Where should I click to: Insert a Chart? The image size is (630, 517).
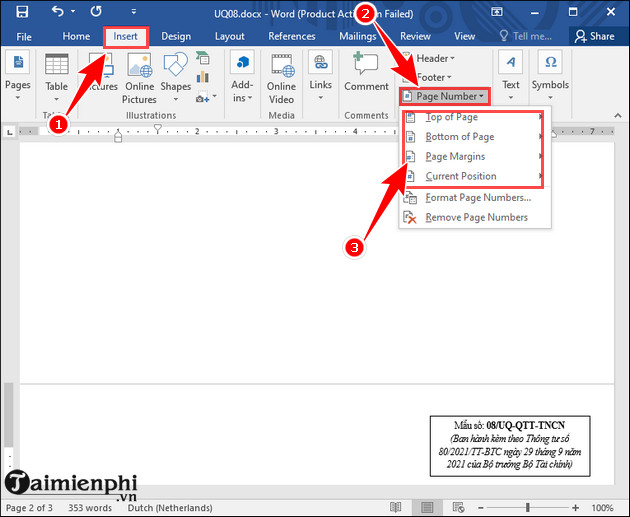tap(203, 77)
